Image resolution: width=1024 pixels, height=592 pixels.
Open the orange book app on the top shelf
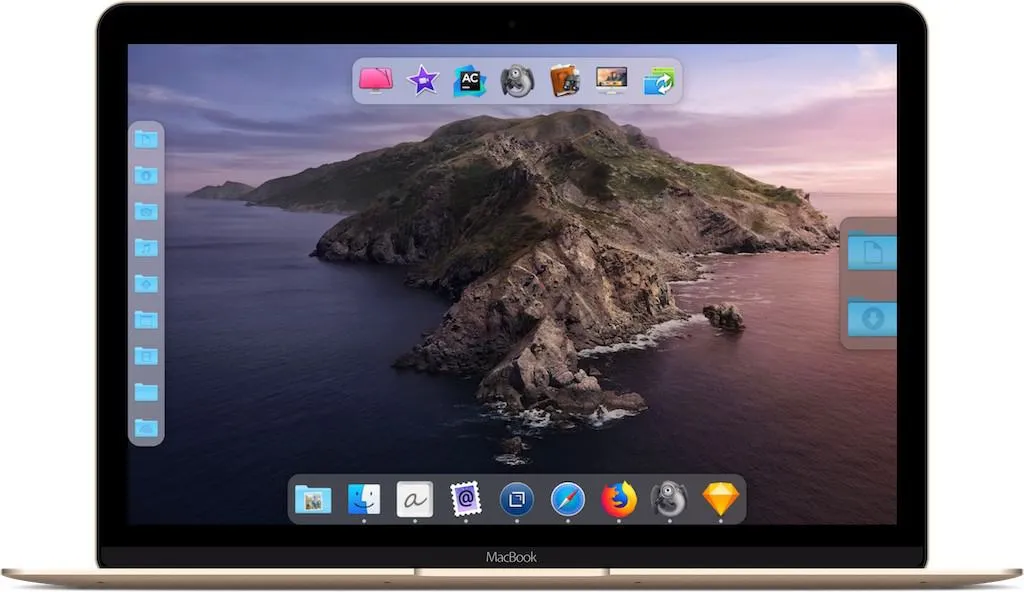pos(565,80)
